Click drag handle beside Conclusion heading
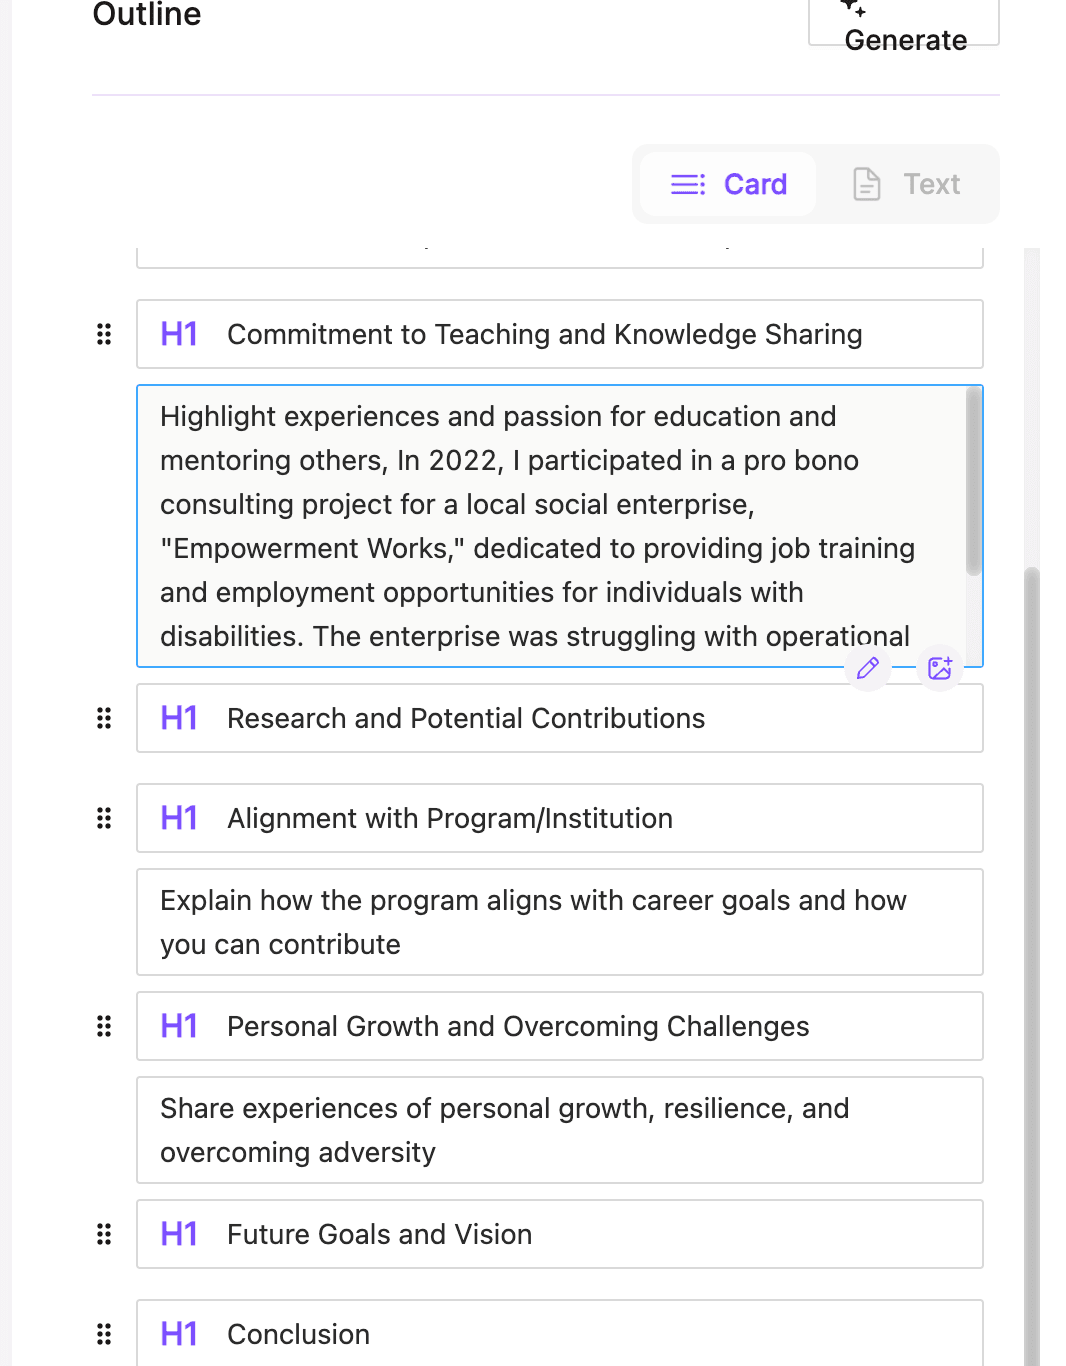Image resolution: width=1066 pixels, height=1366 pixels. pyautogui.click(x=104, y=1334)
